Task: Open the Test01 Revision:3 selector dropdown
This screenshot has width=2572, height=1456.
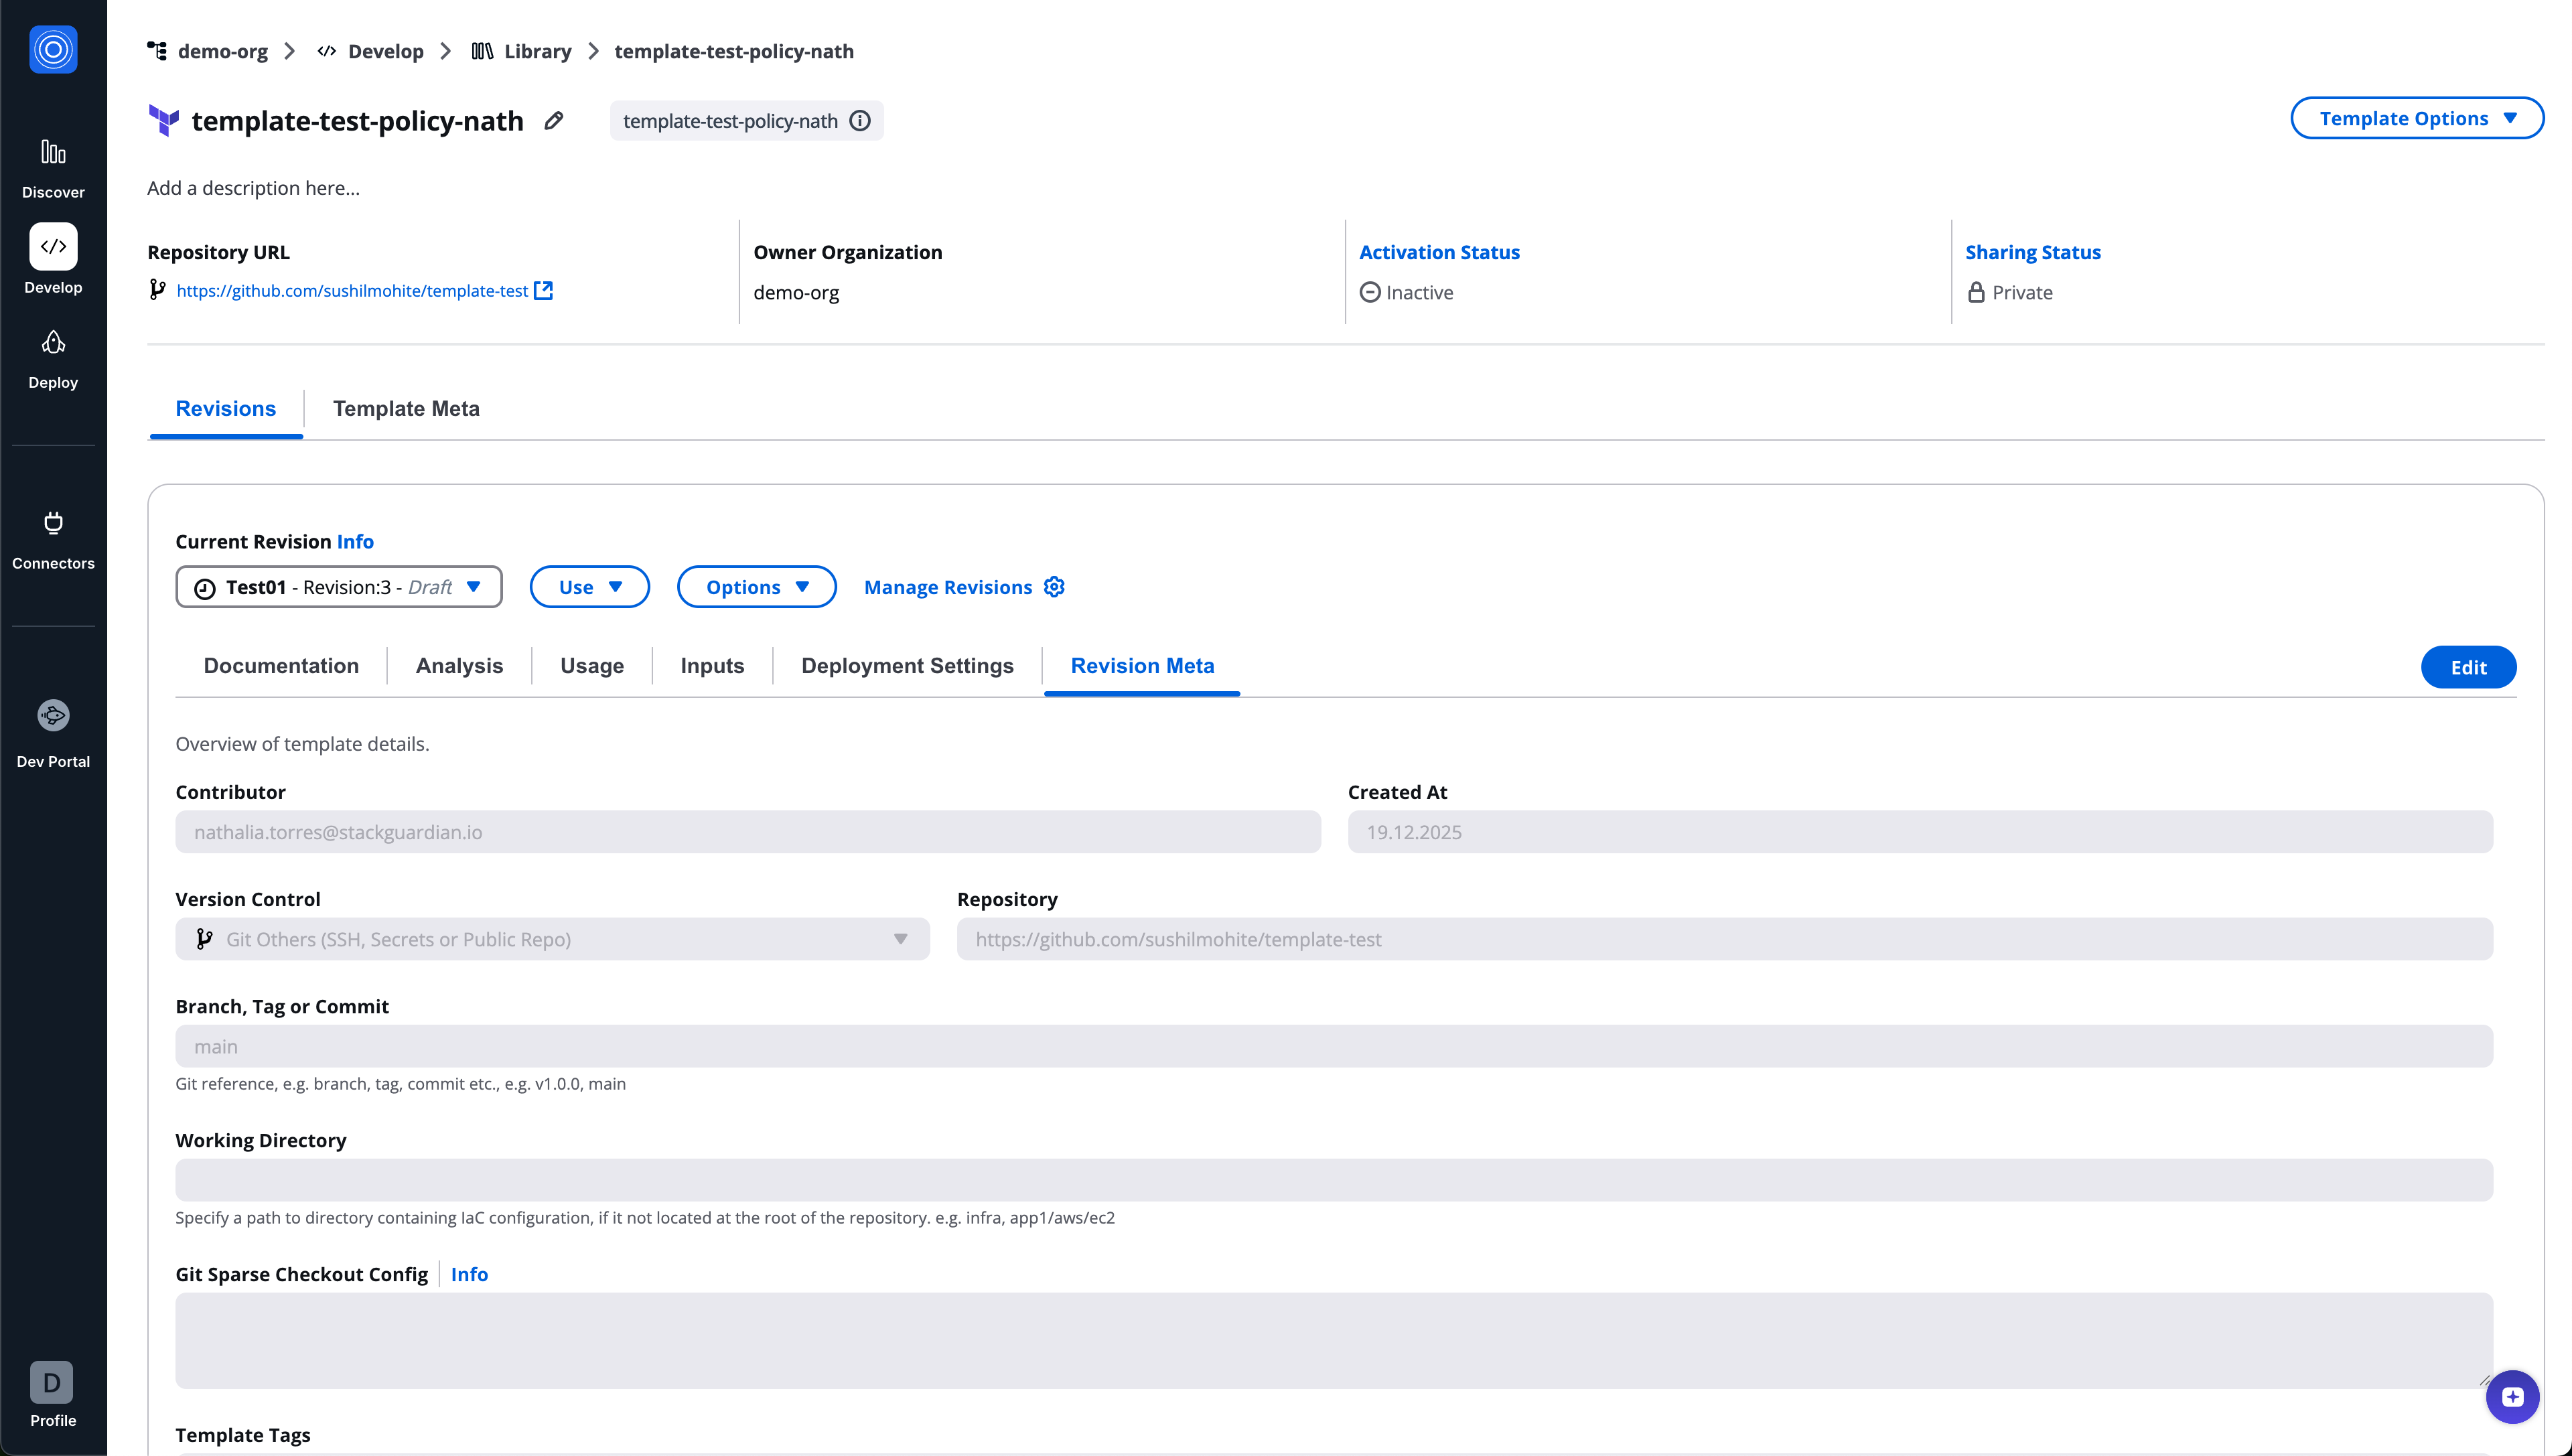Action: 339,587
